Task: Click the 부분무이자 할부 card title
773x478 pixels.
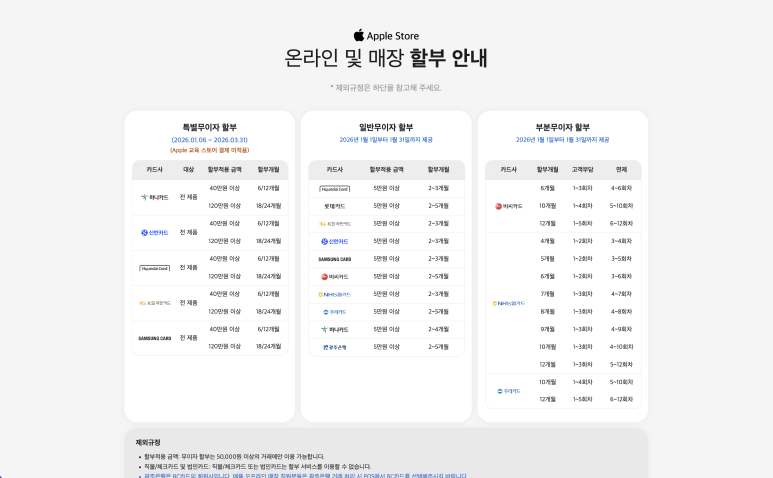Action: 562,127
